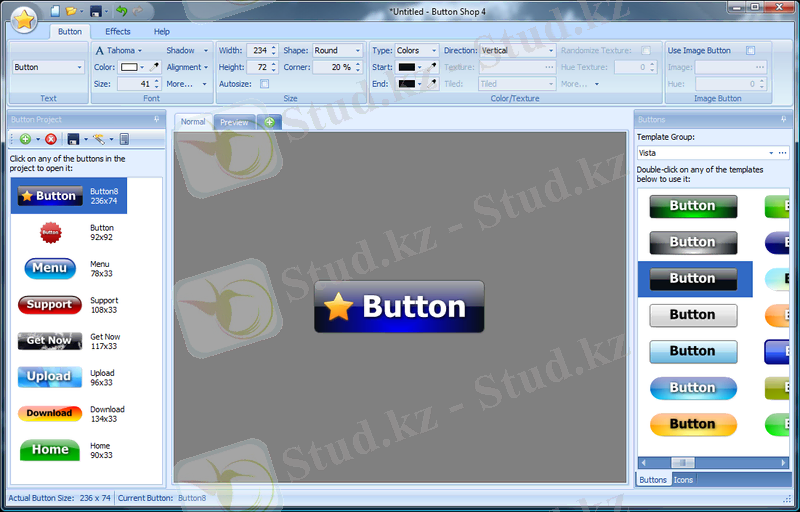Screen dimensions: 800x512
Task: Click the Start color black swatch
Action: 407,67
